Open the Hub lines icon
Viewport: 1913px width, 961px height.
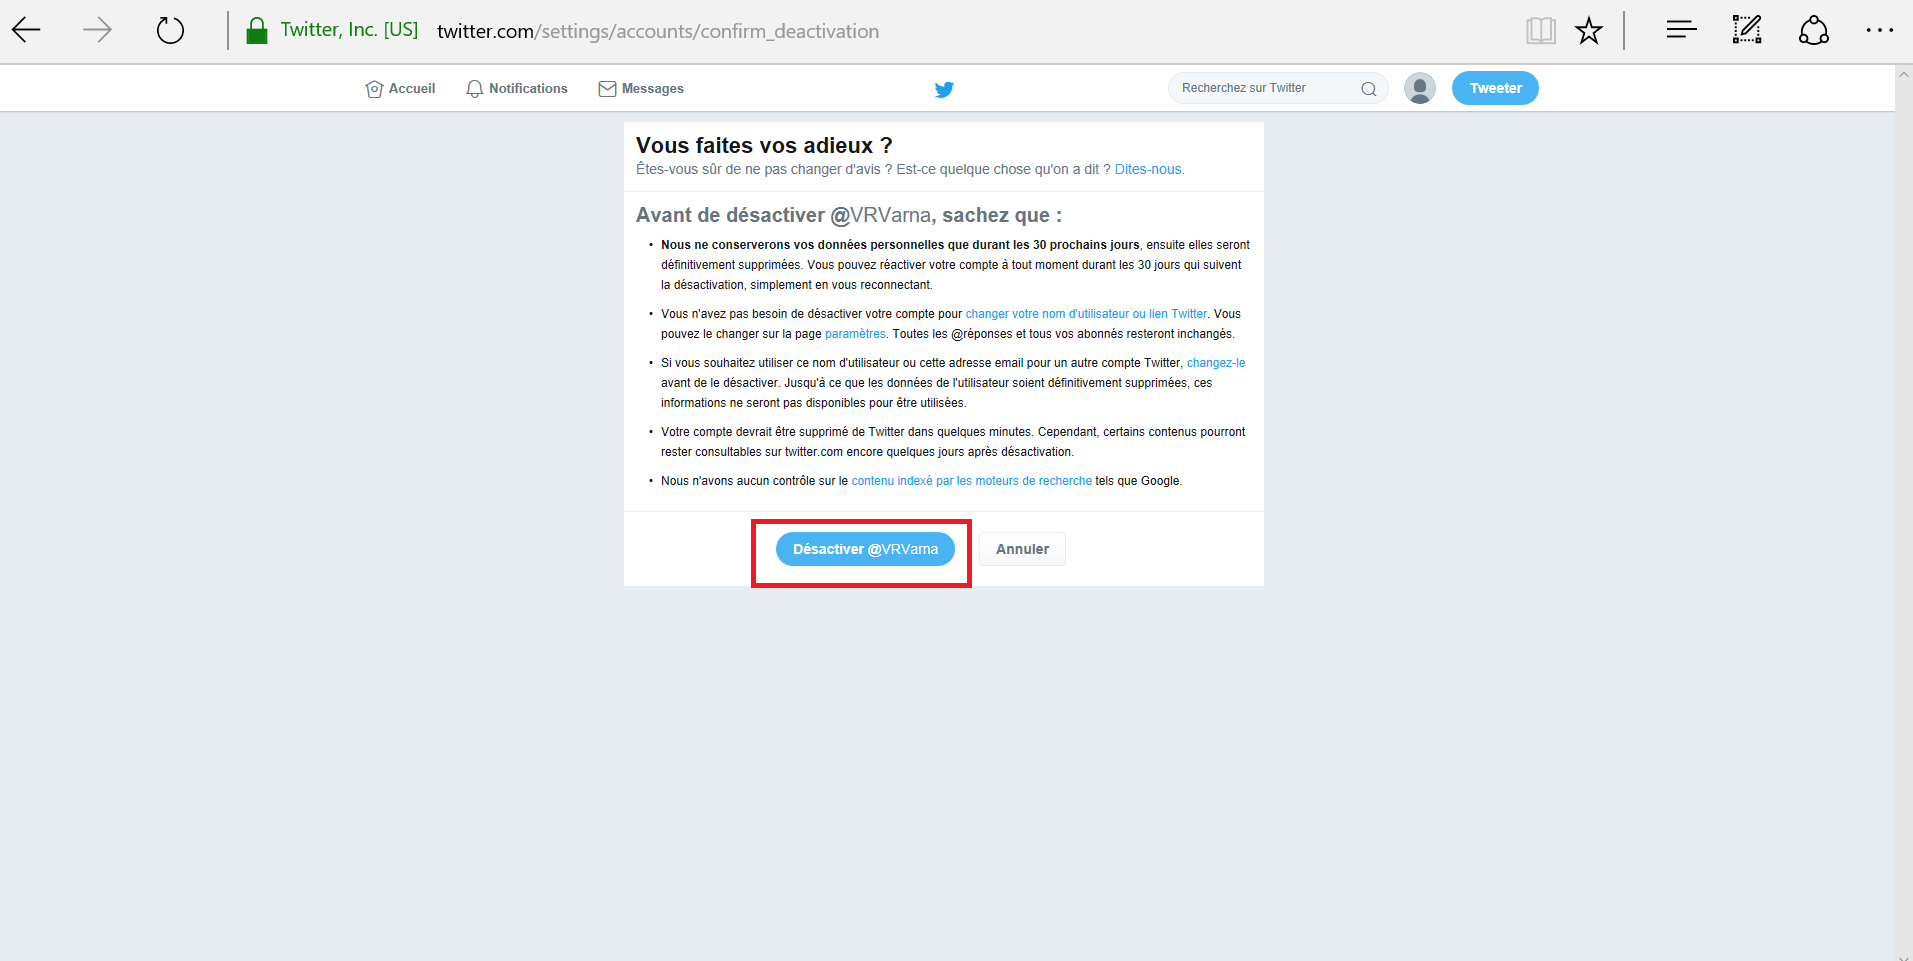pos(1681,30)
